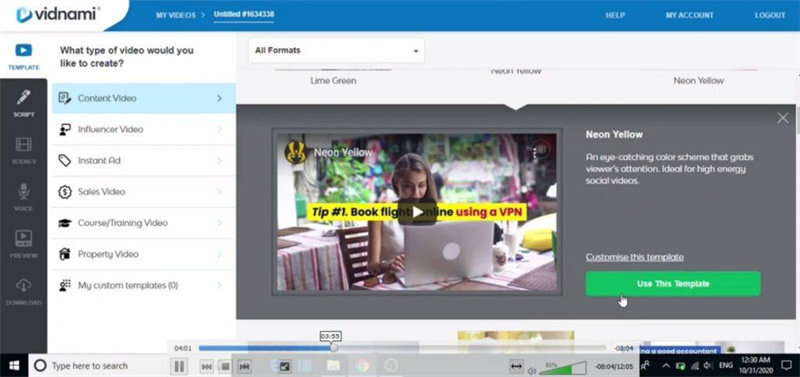Expand the Influencer Video category
This screenshot has width=800, height=377.
pos(144,130)
